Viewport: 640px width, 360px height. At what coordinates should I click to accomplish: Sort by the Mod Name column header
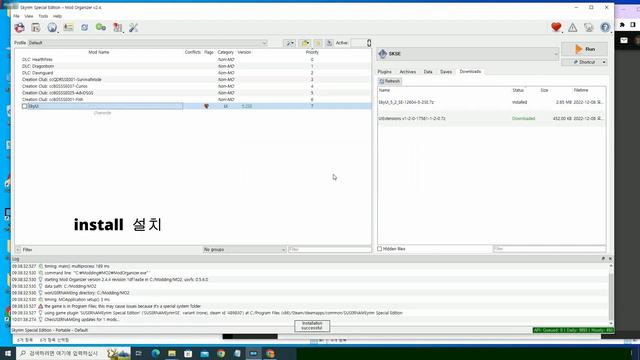99,52
